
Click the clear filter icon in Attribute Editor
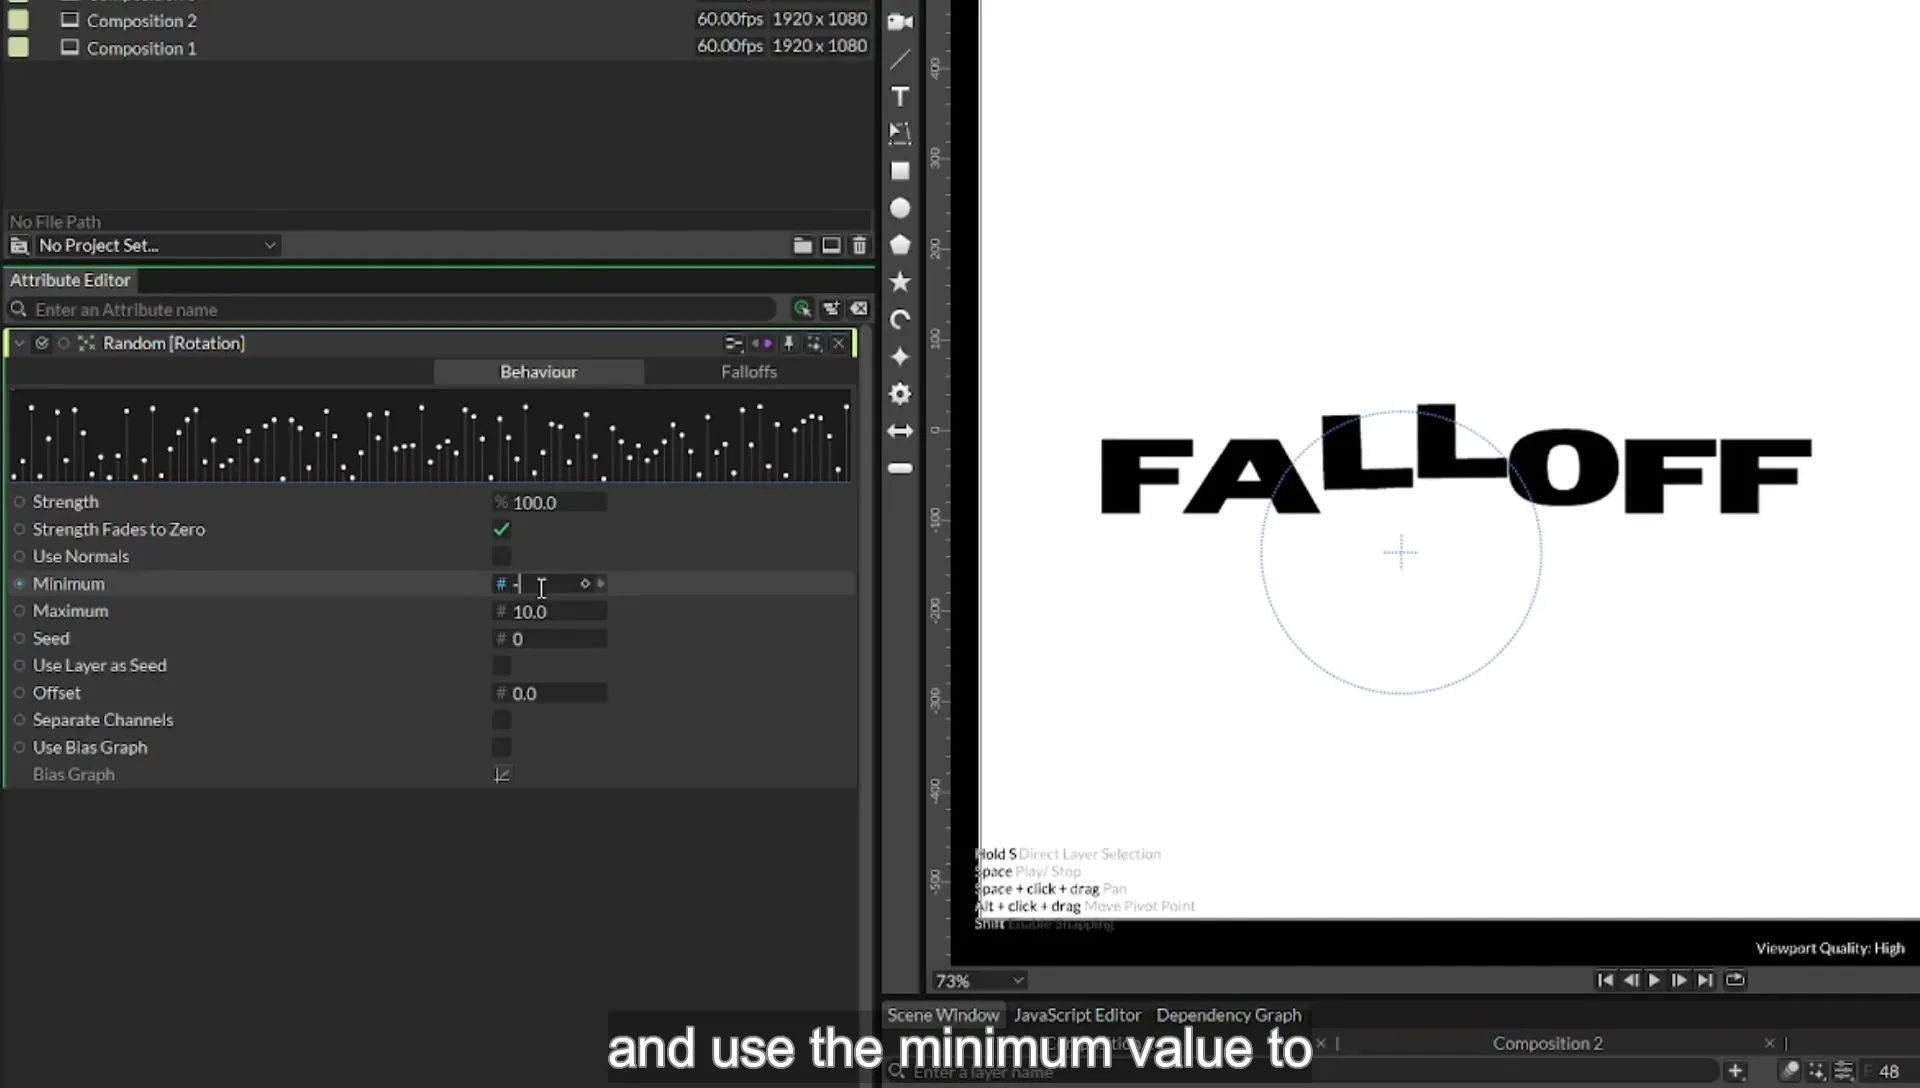coord(859,309)
